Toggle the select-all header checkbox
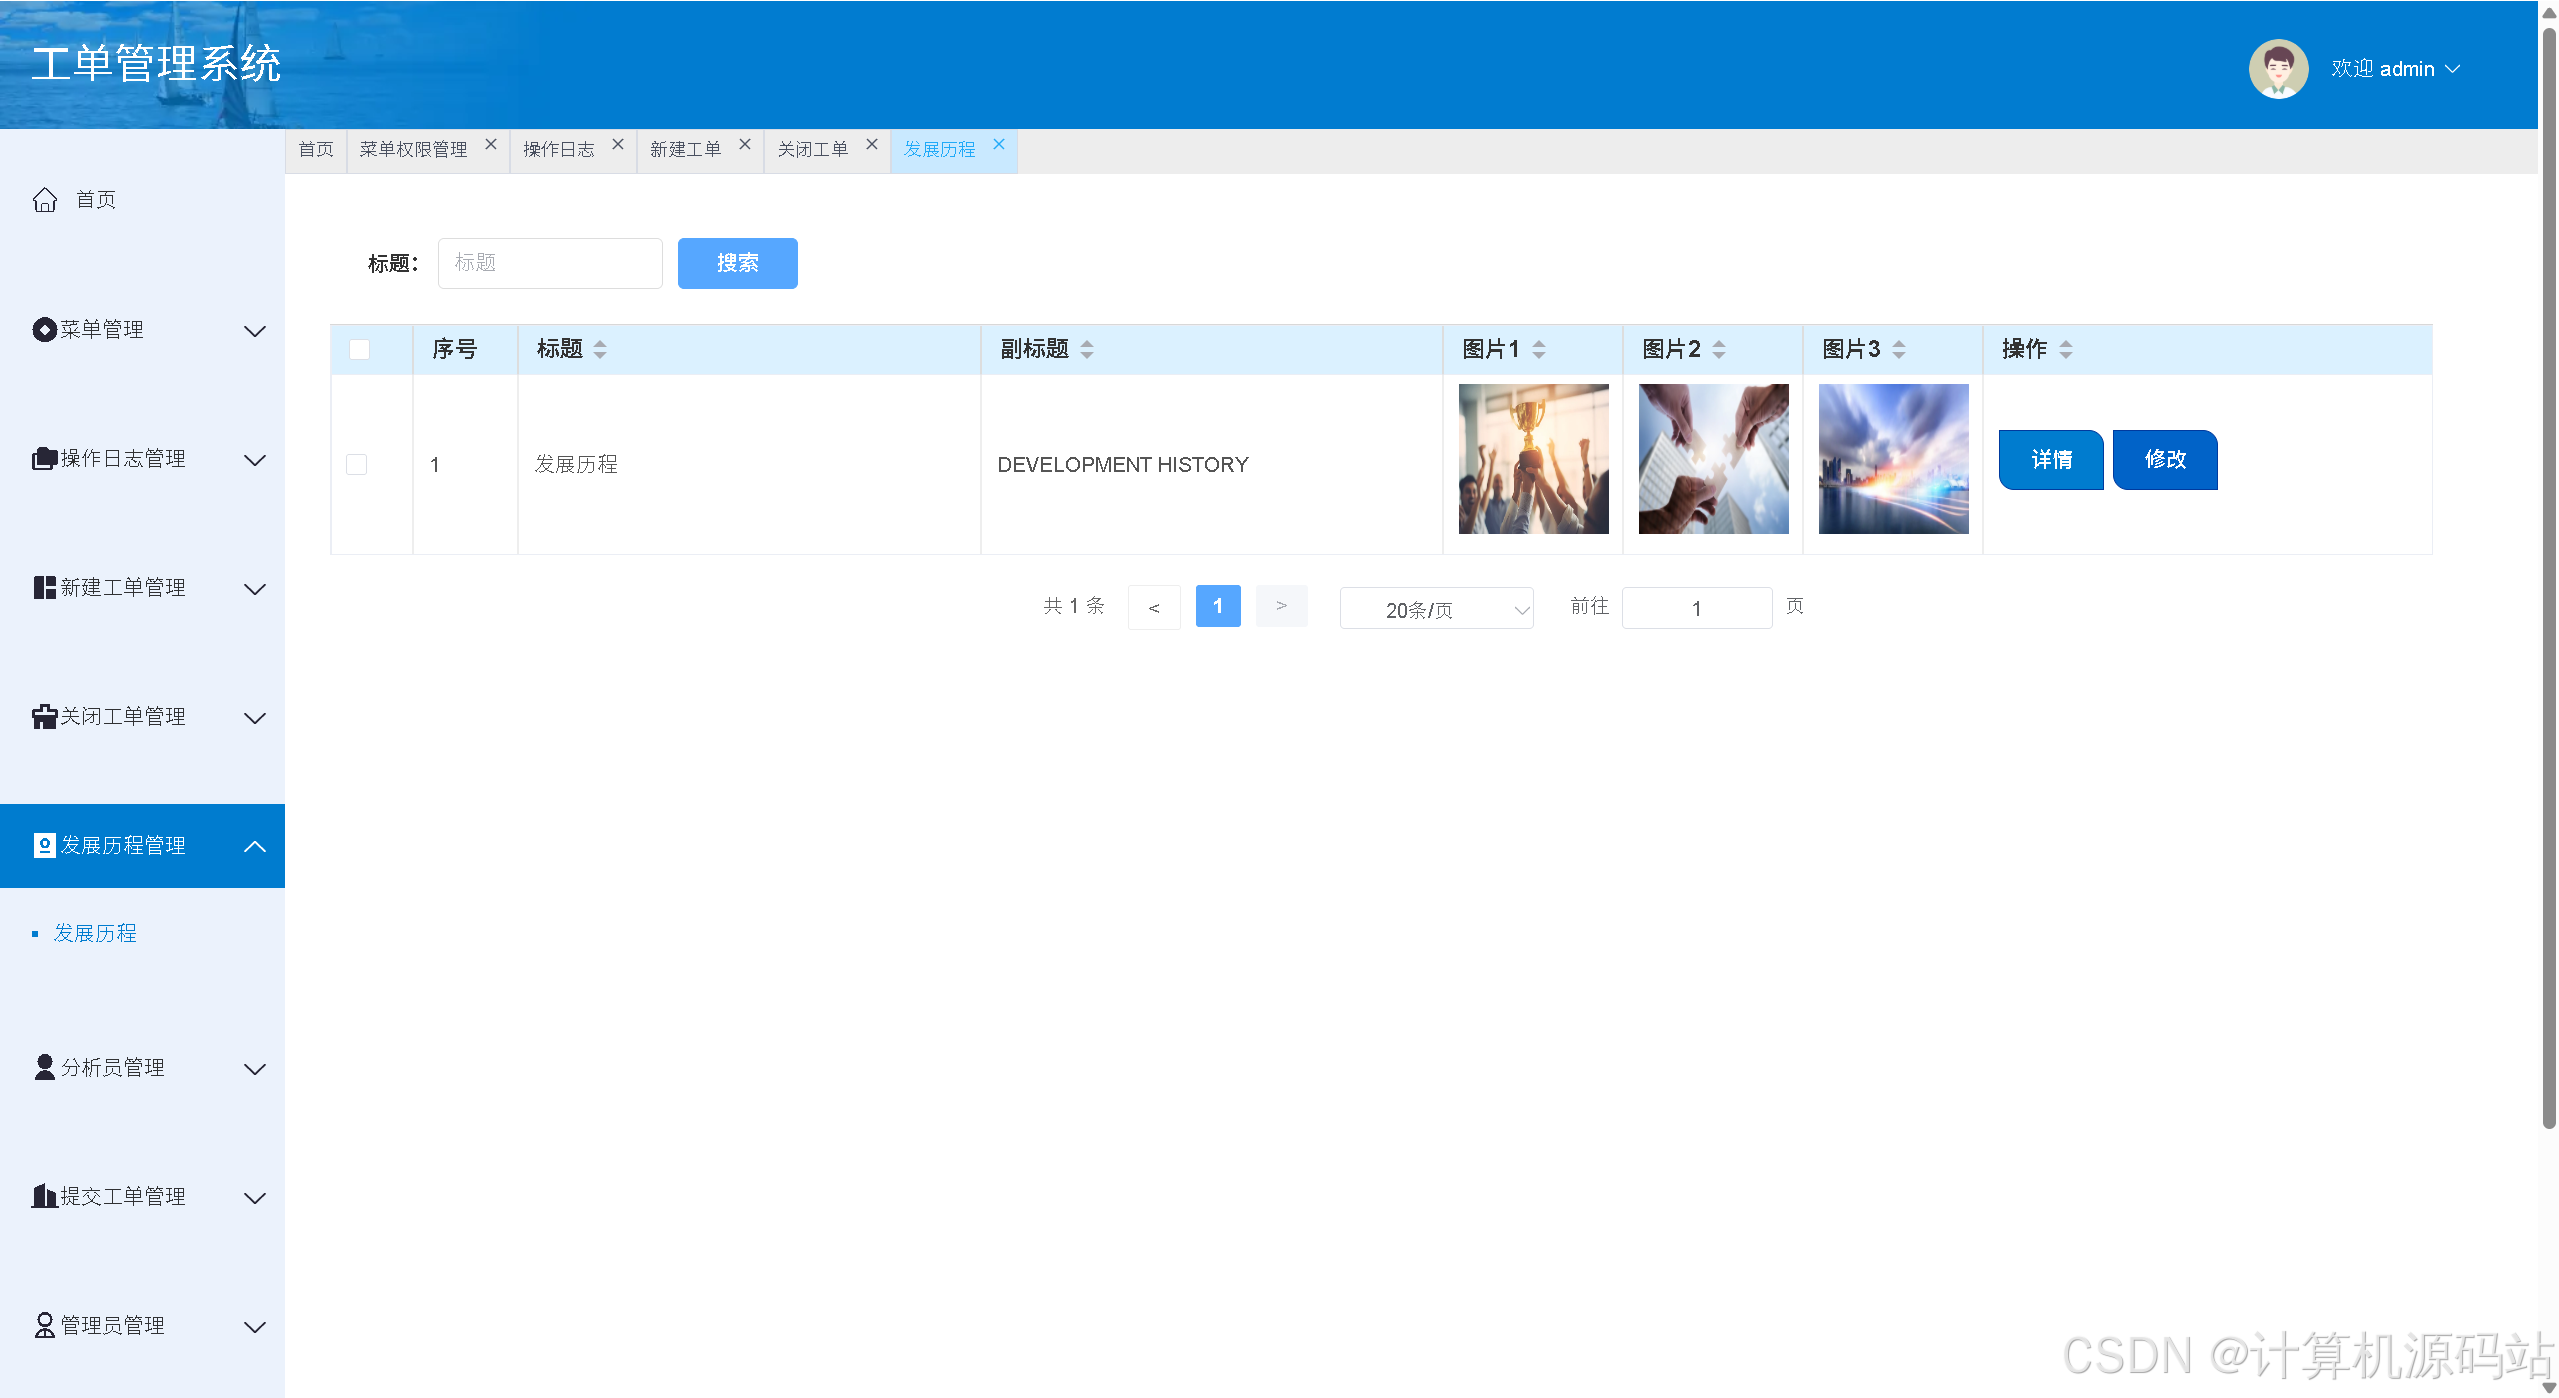 pos(359,350)
